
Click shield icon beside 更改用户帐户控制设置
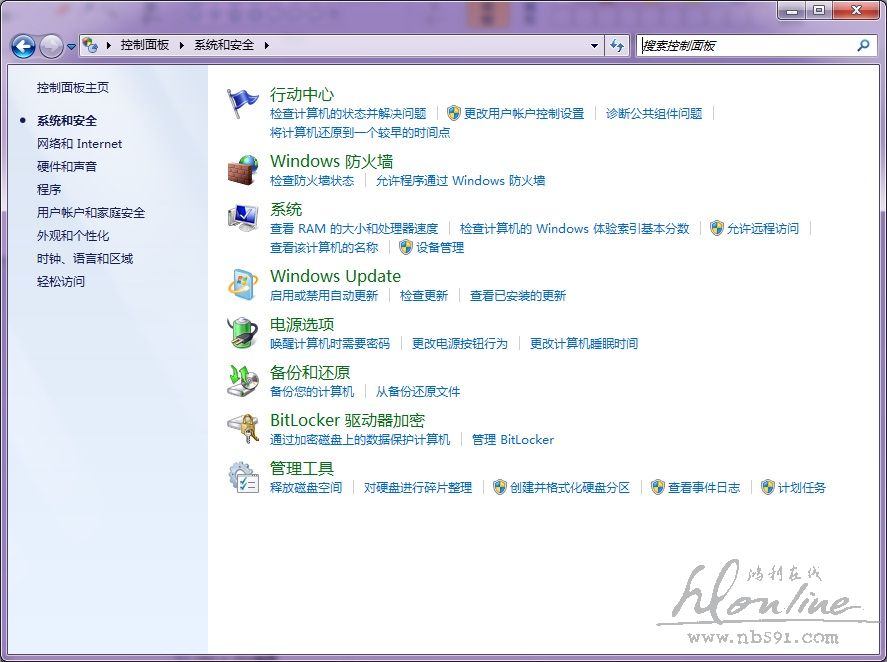pos(453,113)
